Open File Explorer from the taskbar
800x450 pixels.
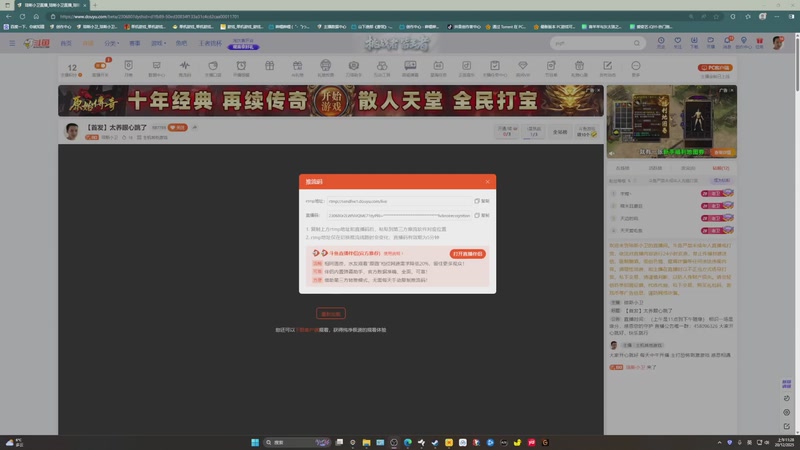(366, 442)
